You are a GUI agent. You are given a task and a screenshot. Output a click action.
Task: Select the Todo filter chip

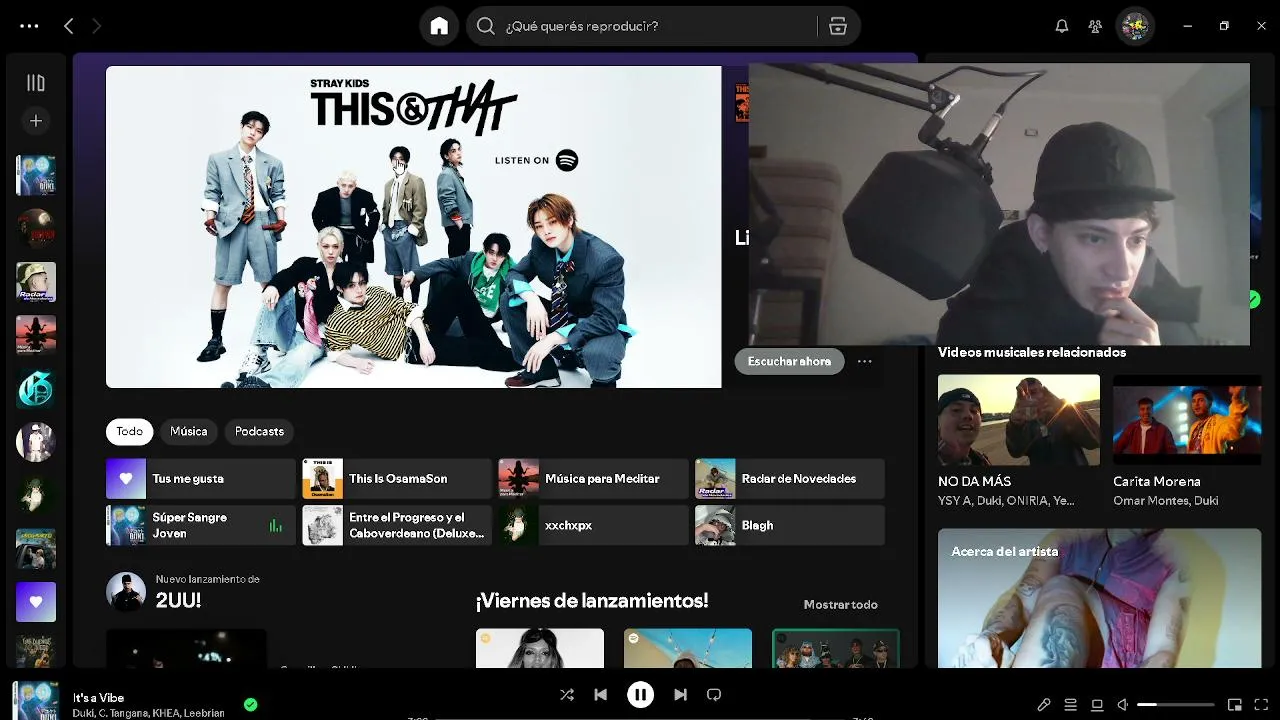[129, 431]
